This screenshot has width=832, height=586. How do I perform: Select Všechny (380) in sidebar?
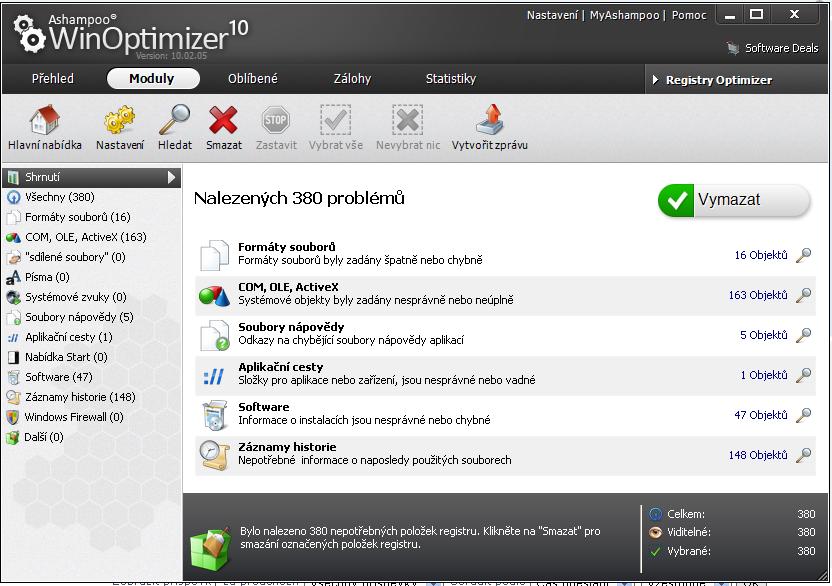[x=60, y=197]
